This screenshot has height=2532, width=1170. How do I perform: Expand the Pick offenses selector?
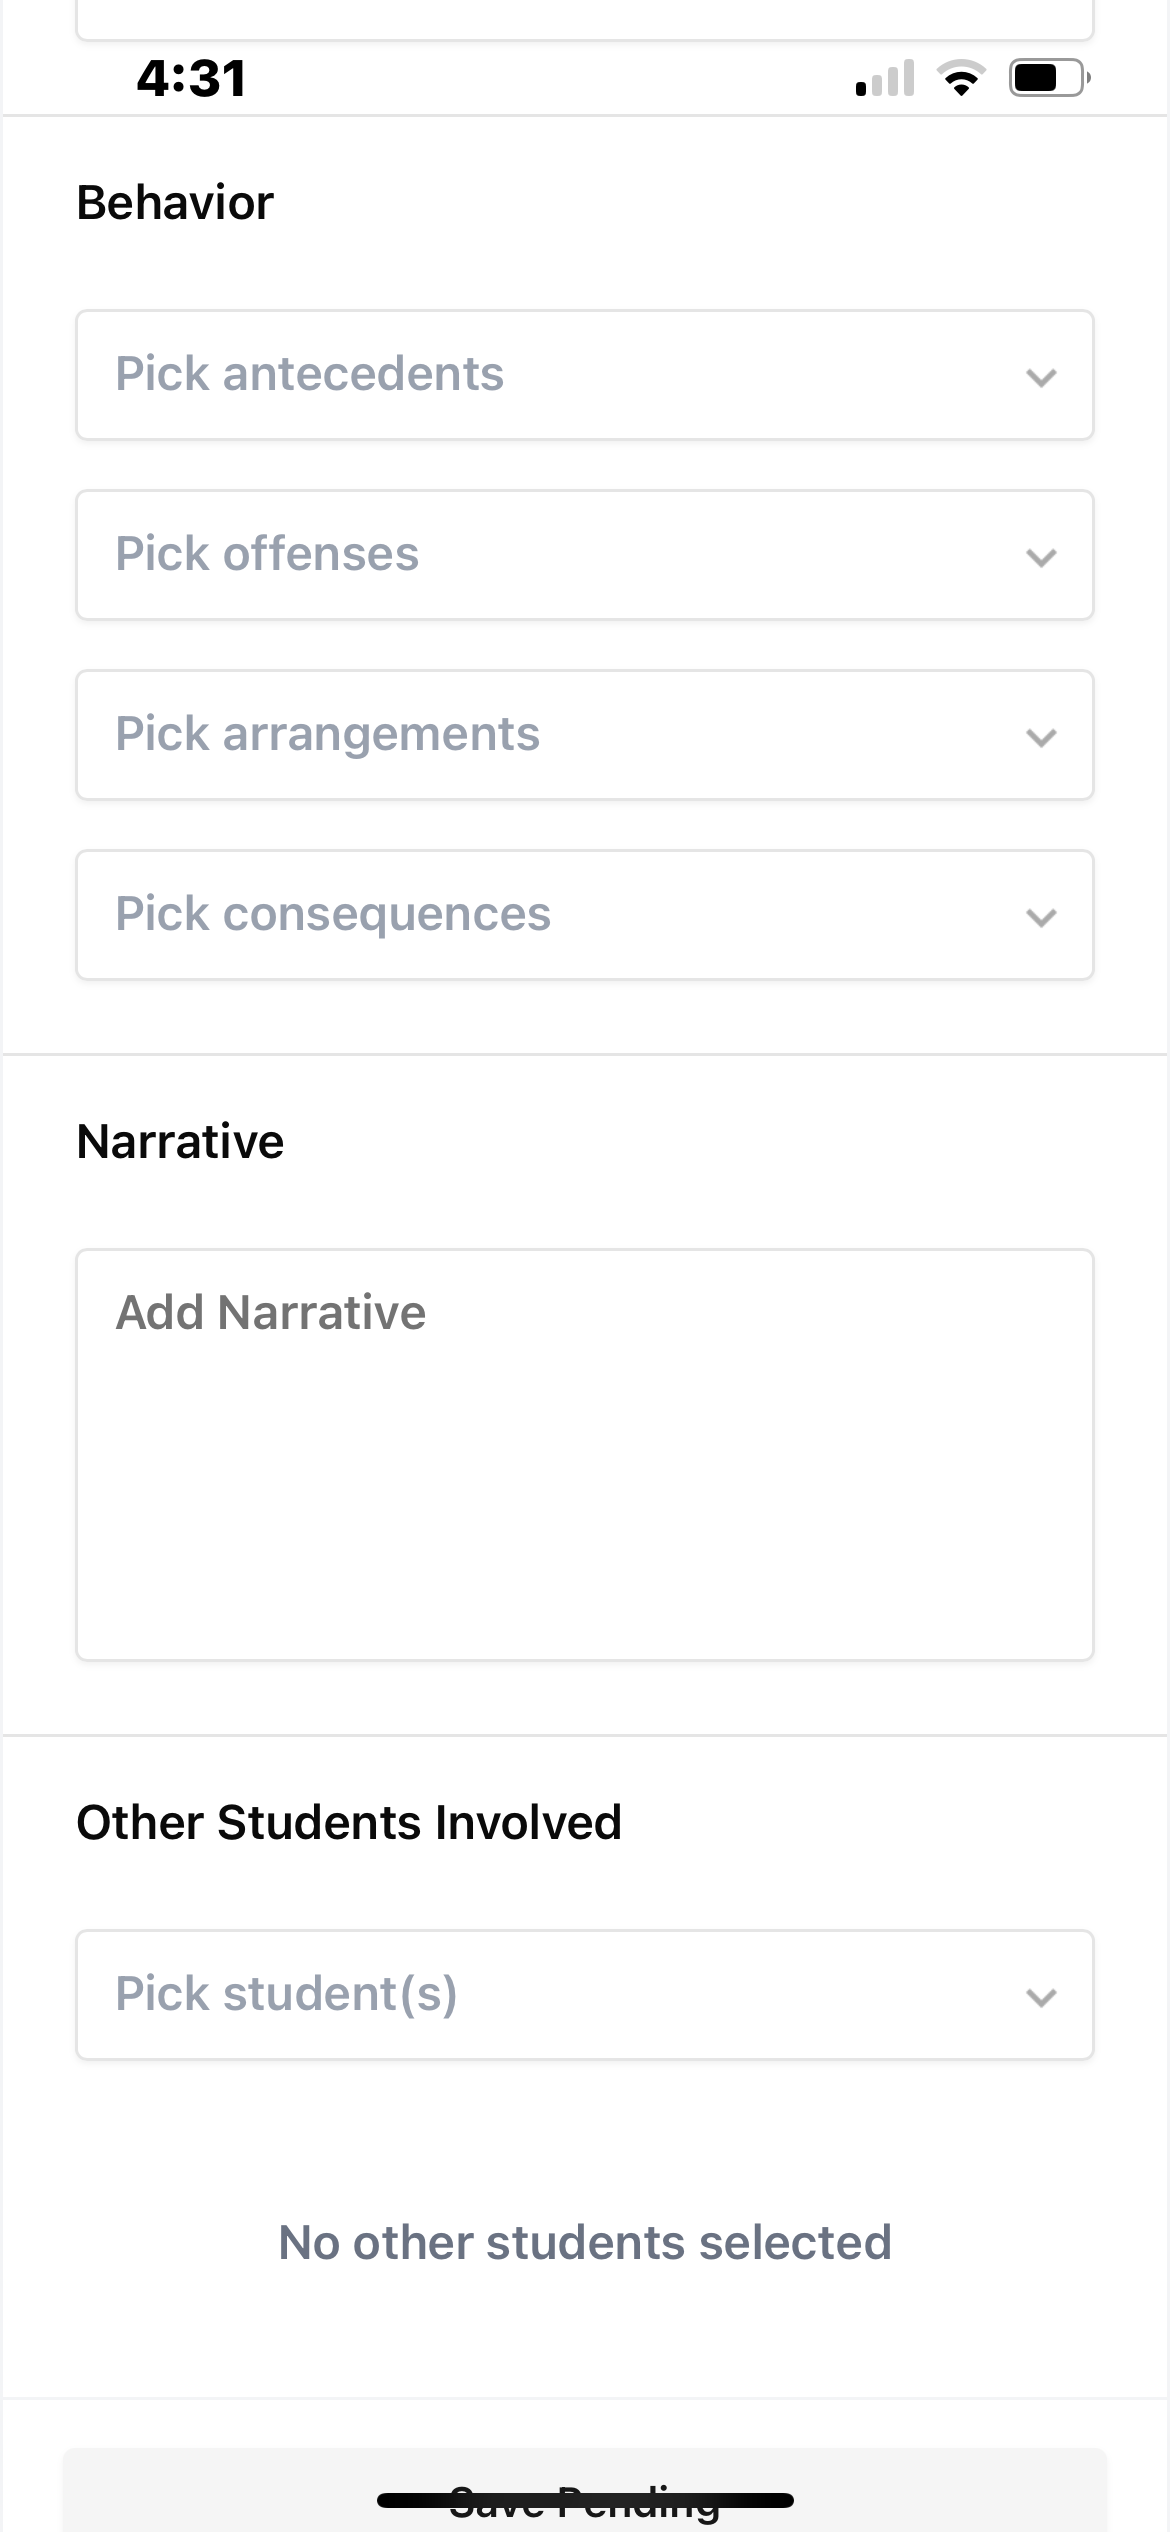[x=560, y=555]
